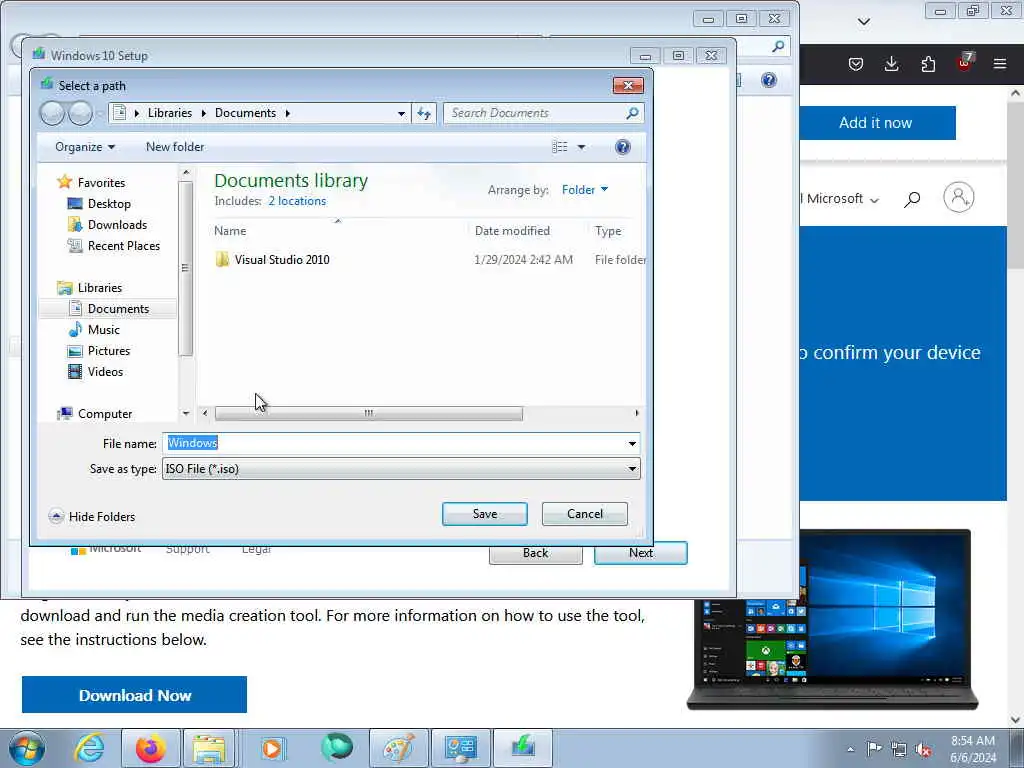Click Libraries in the address breadcrumb
Screen dimensions: 1024x768
coord(170,113)
